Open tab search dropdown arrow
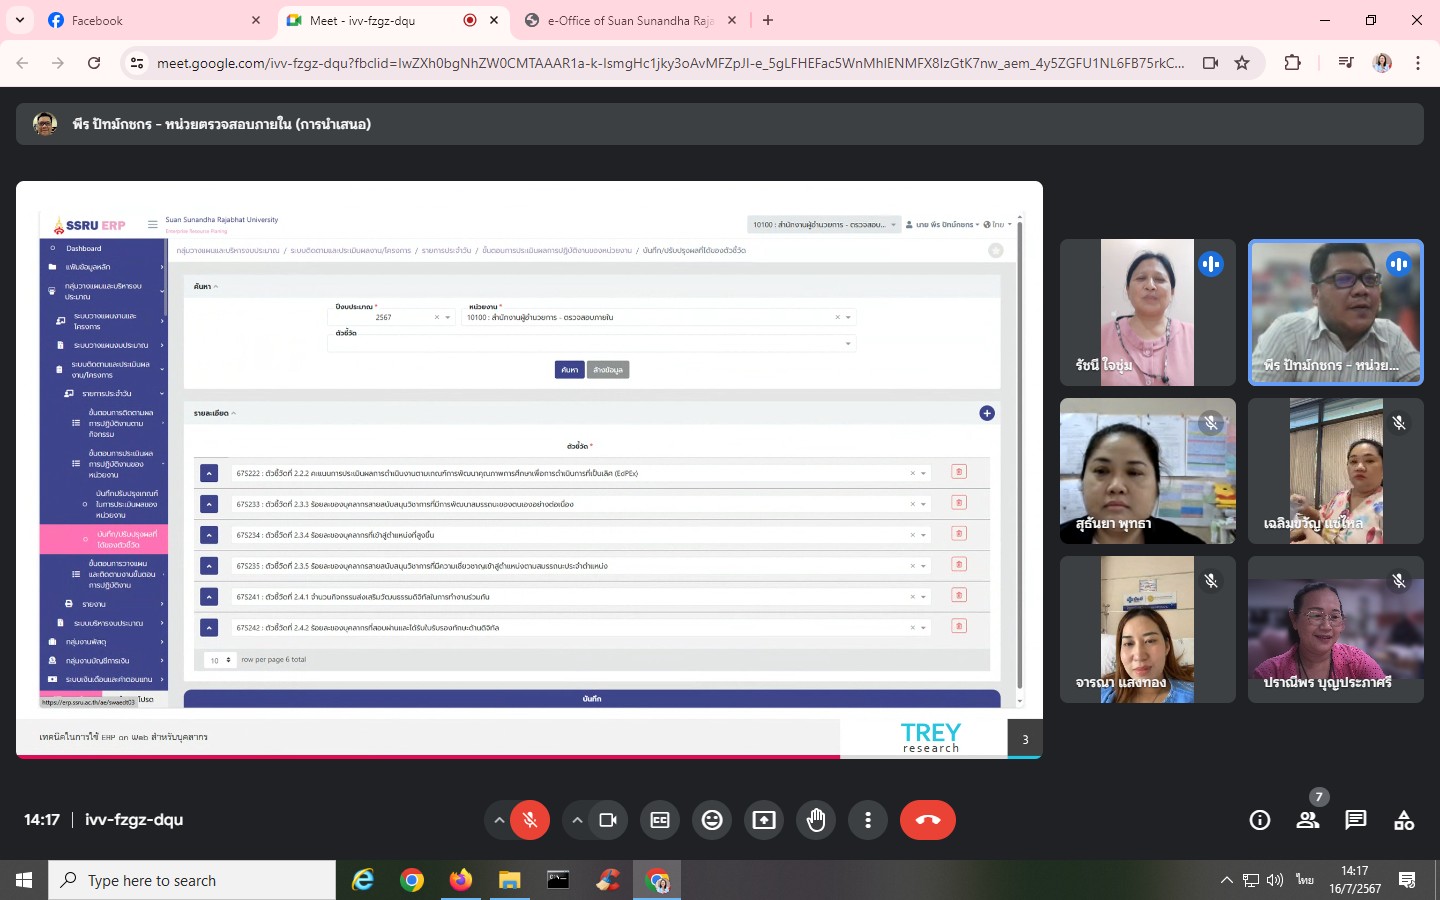The image size is (1440, 900). (20, 20)
